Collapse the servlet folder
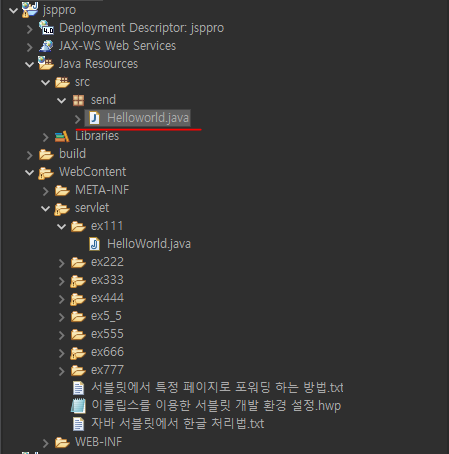 click(x=46, y=208)
